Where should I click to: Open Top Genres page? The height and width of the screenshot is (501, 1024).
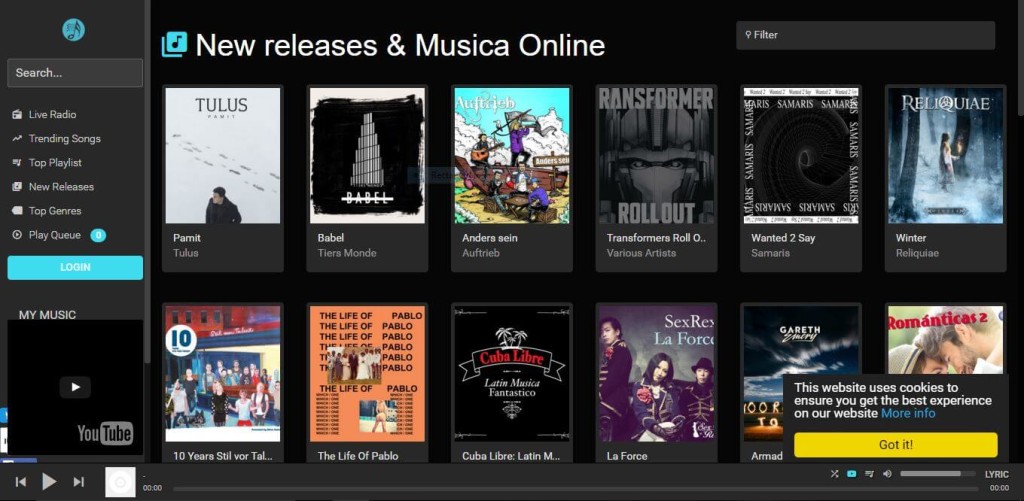click(x=55, y=211)
